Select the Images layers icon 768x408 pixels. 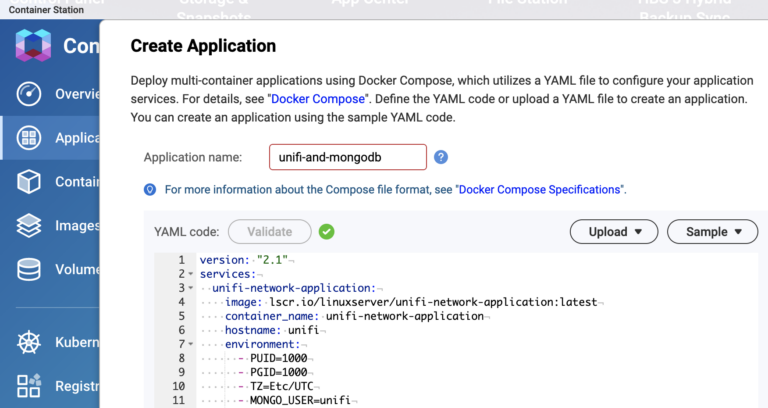29,226
